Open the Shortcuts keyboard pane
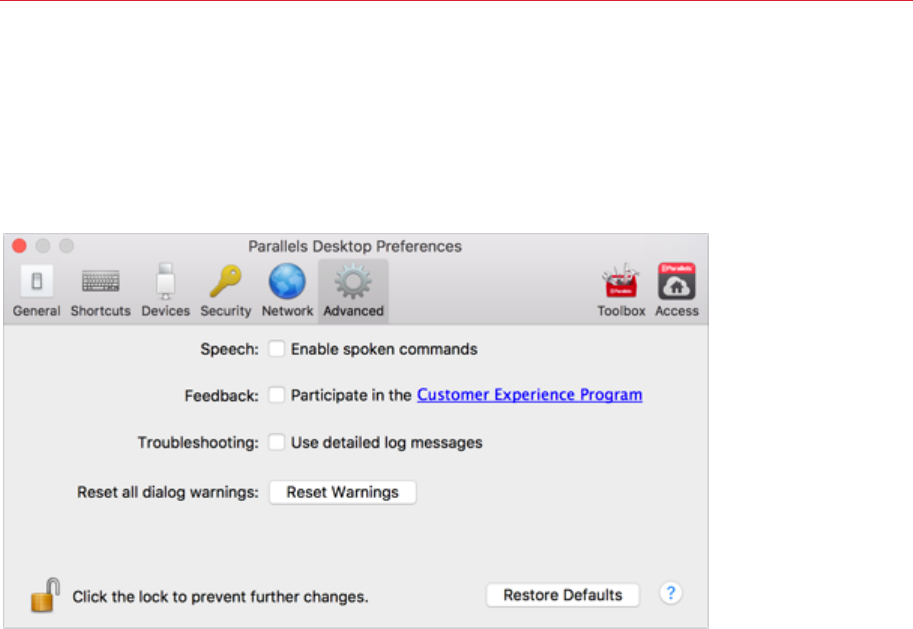Viewport: 913px width, 629px height. tap(101, 291)
